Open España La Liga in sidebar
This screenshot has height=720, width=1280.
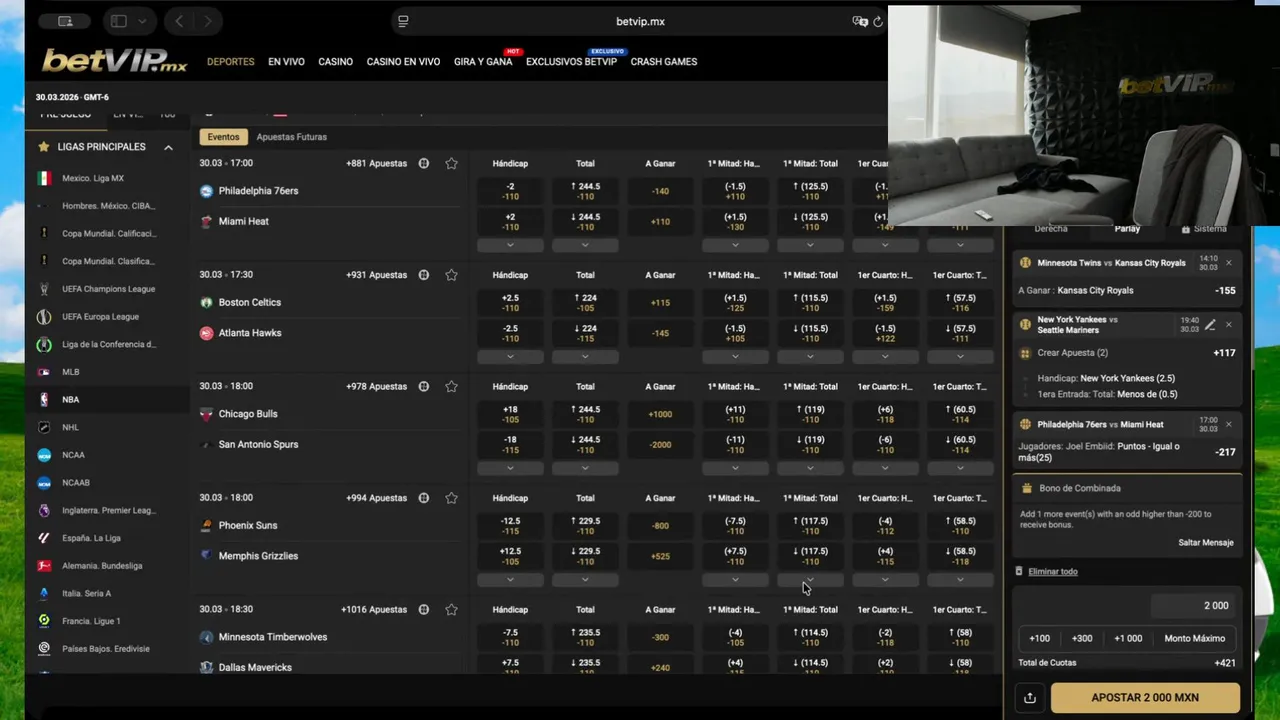(91, 538)
